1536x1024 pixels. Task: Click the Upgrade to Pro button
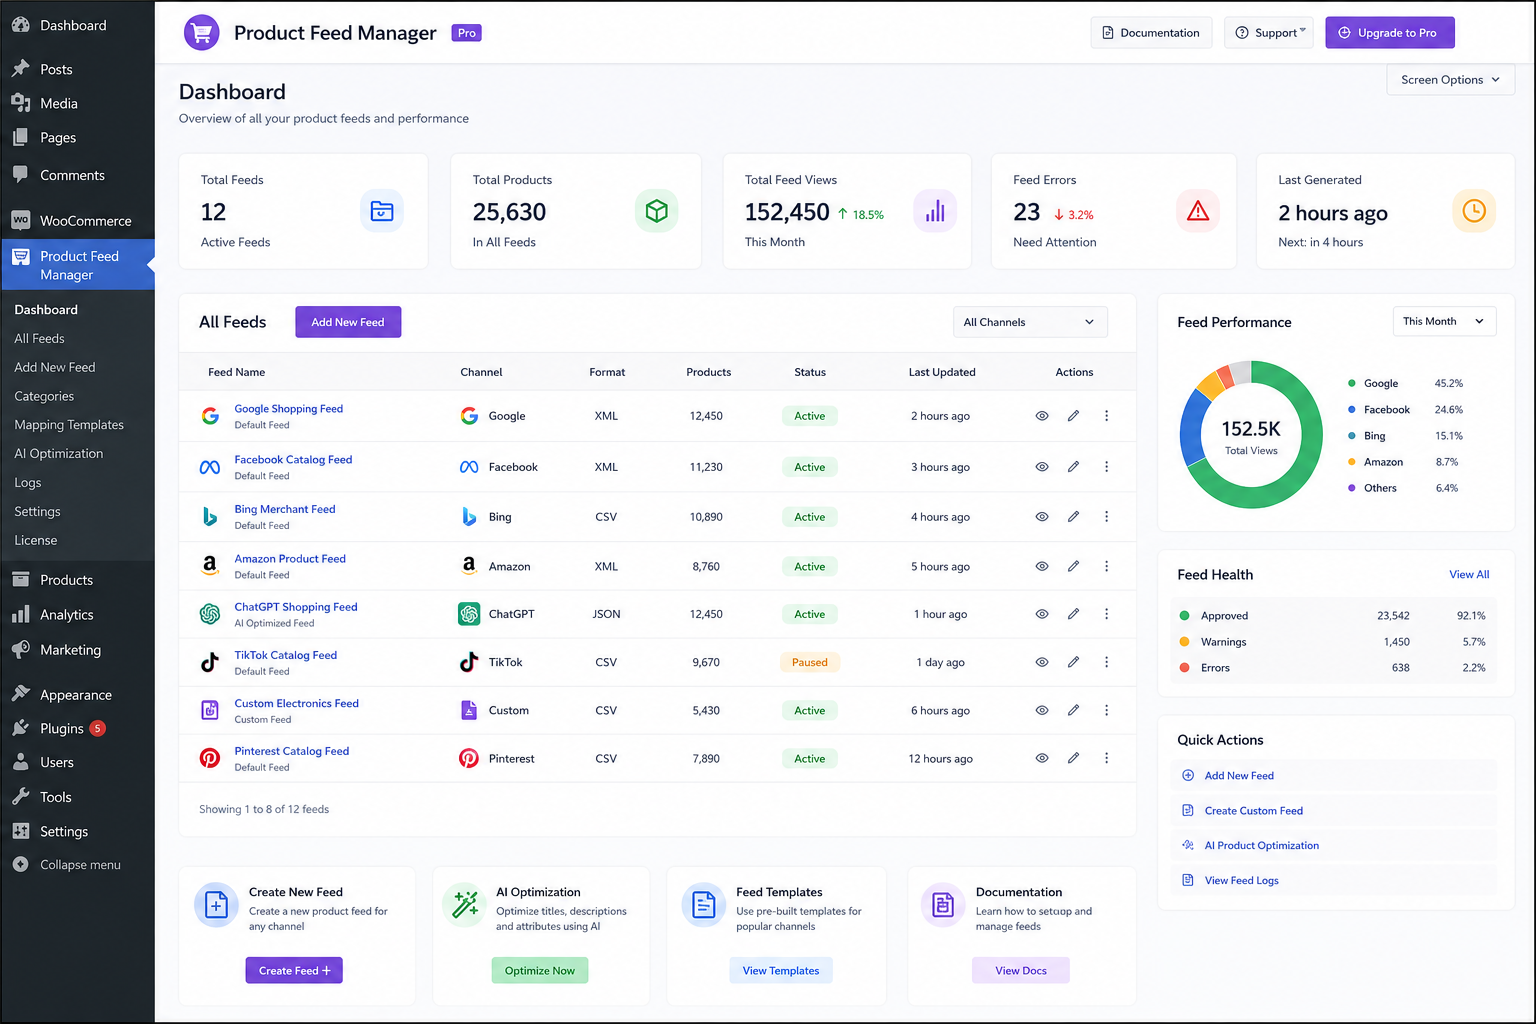1390,33
